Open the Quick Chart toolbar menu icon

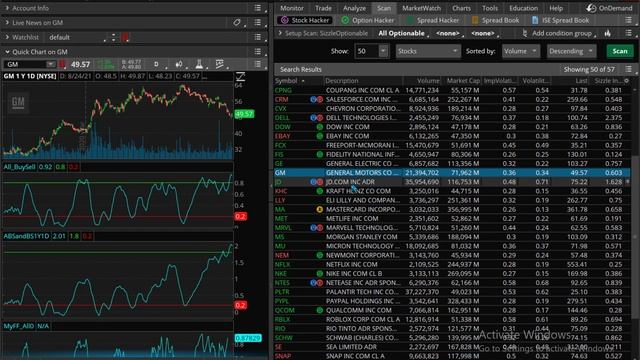(258, 64)
